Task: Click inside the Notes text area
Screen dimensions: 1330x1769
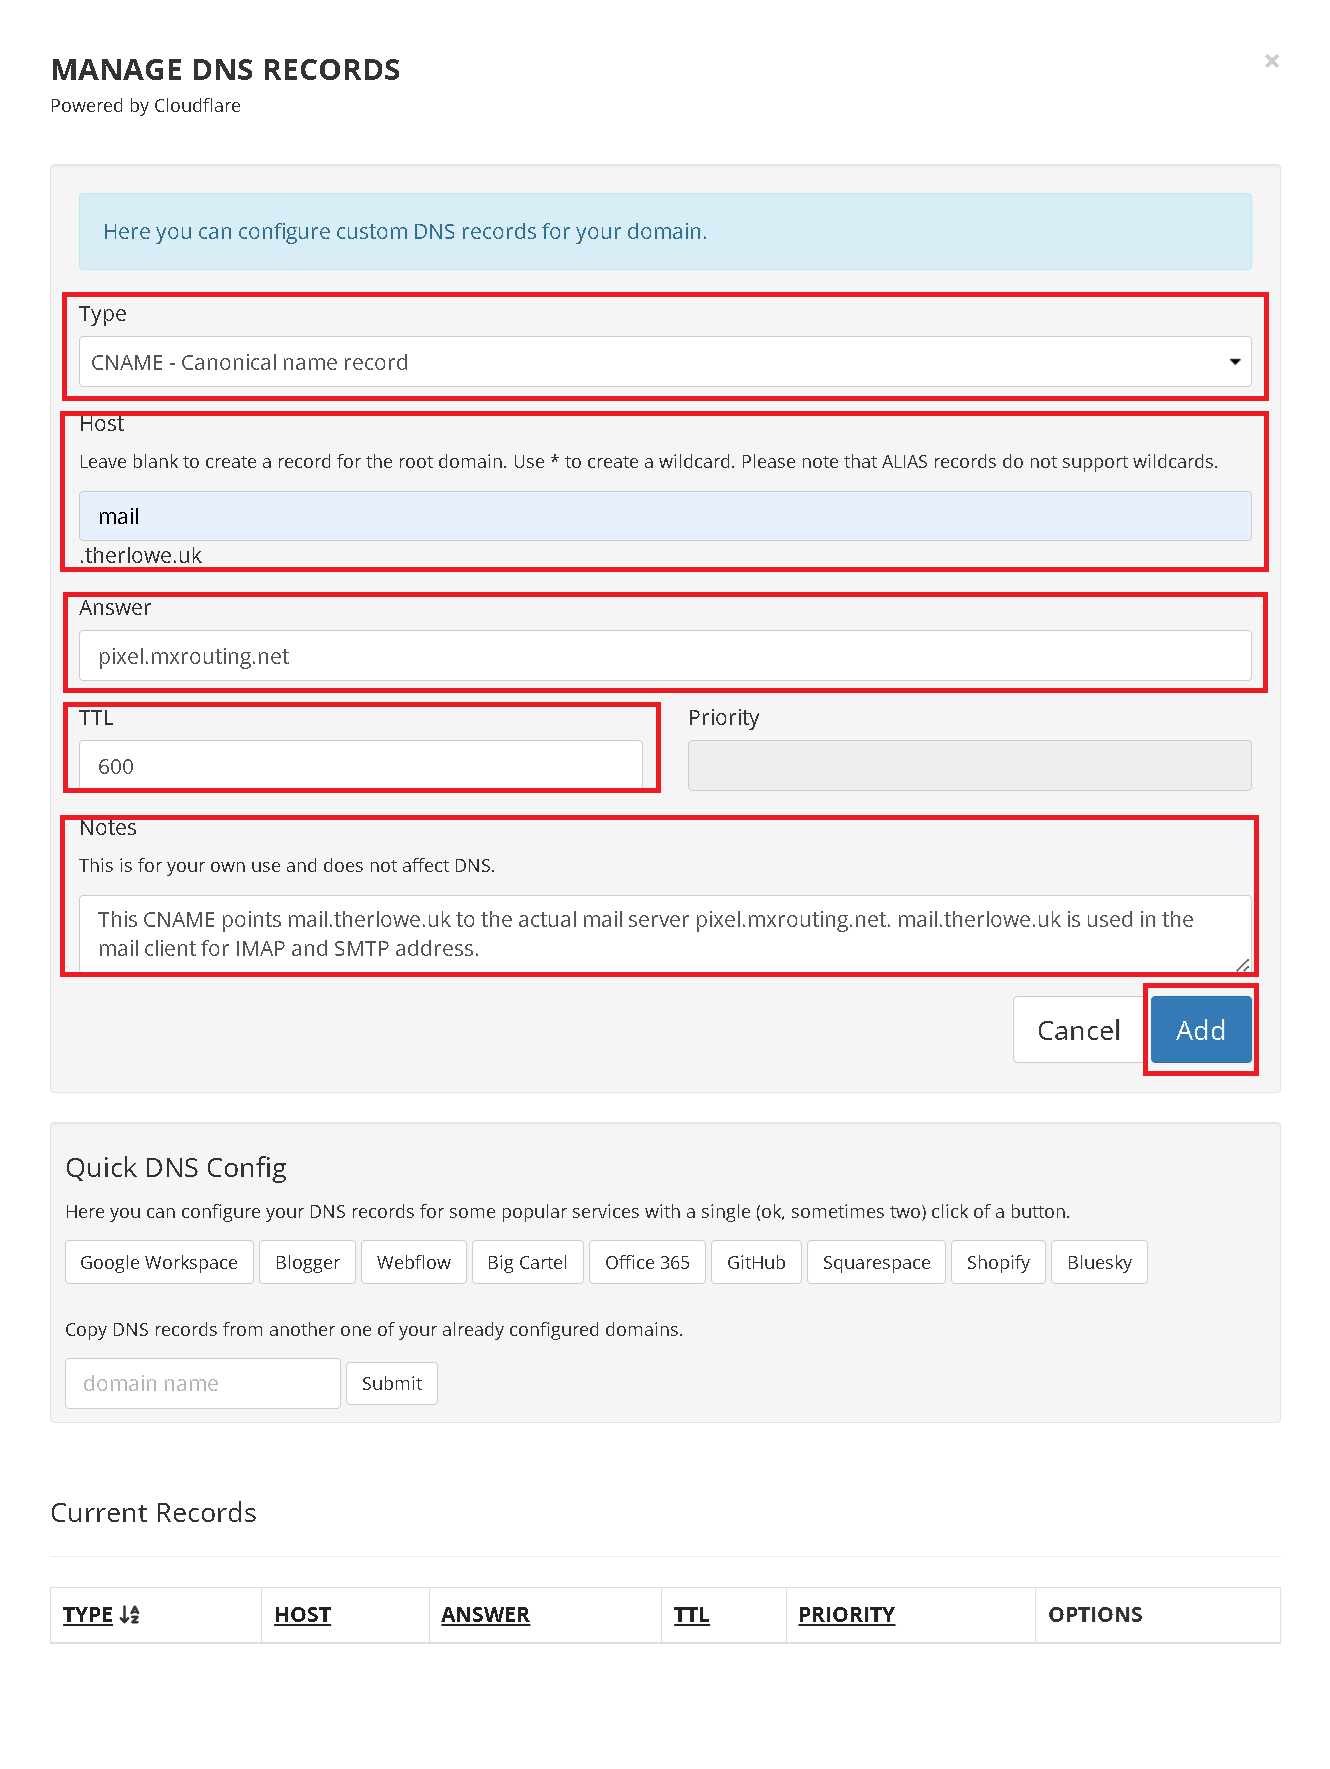Action: (x=665, y=934)
